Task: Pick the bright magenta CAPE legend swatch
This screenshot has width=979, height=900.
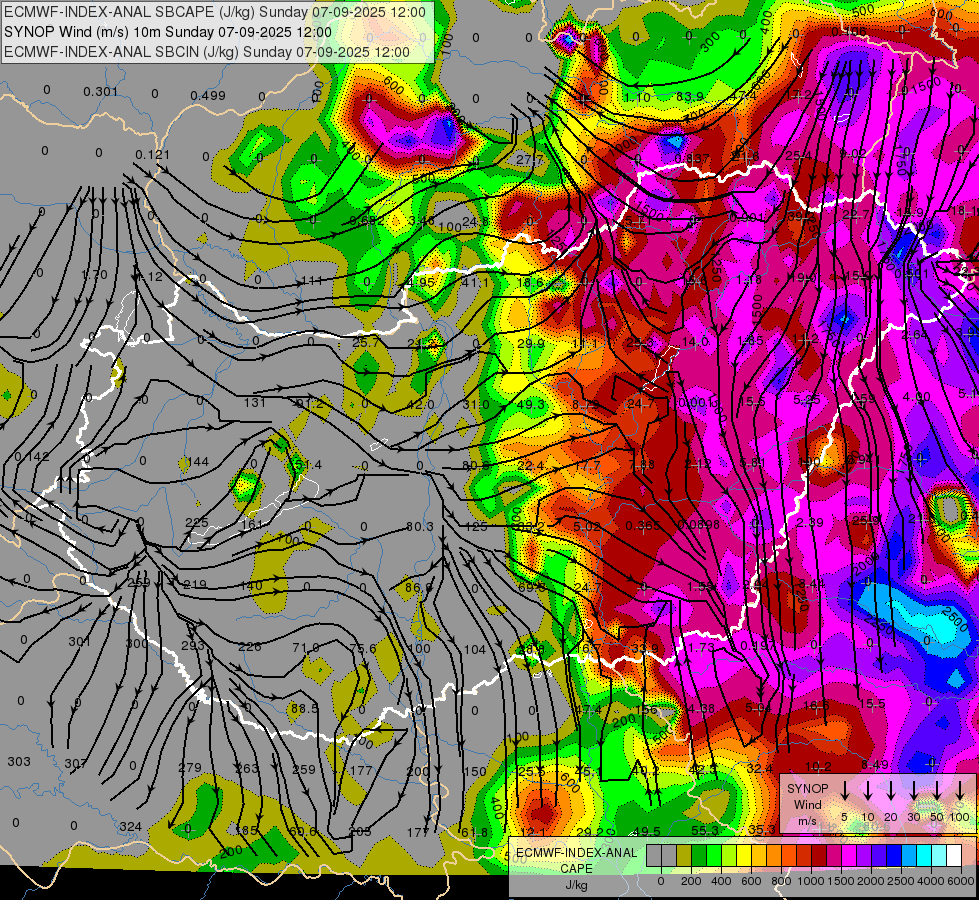Action: (849, 856)
